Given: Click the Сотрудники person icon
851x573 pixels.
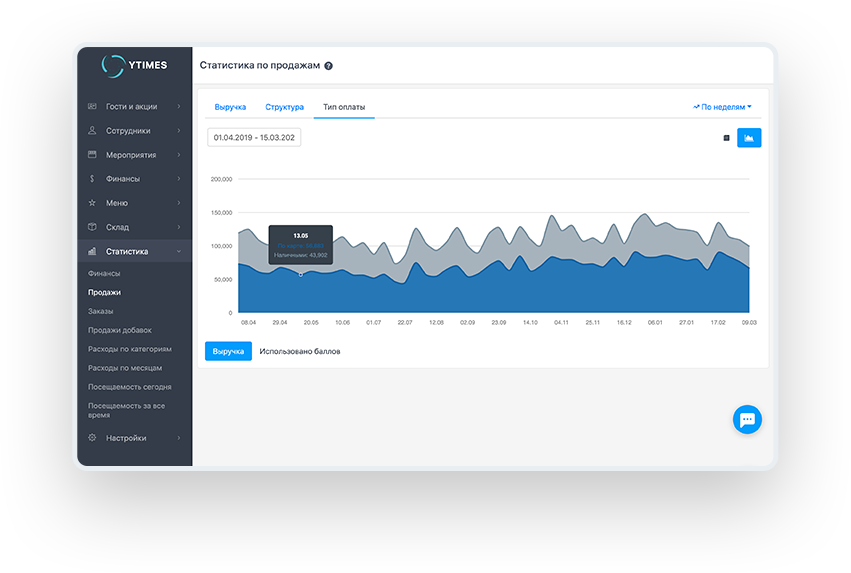Looking at the screenshot, I should 92,130.
